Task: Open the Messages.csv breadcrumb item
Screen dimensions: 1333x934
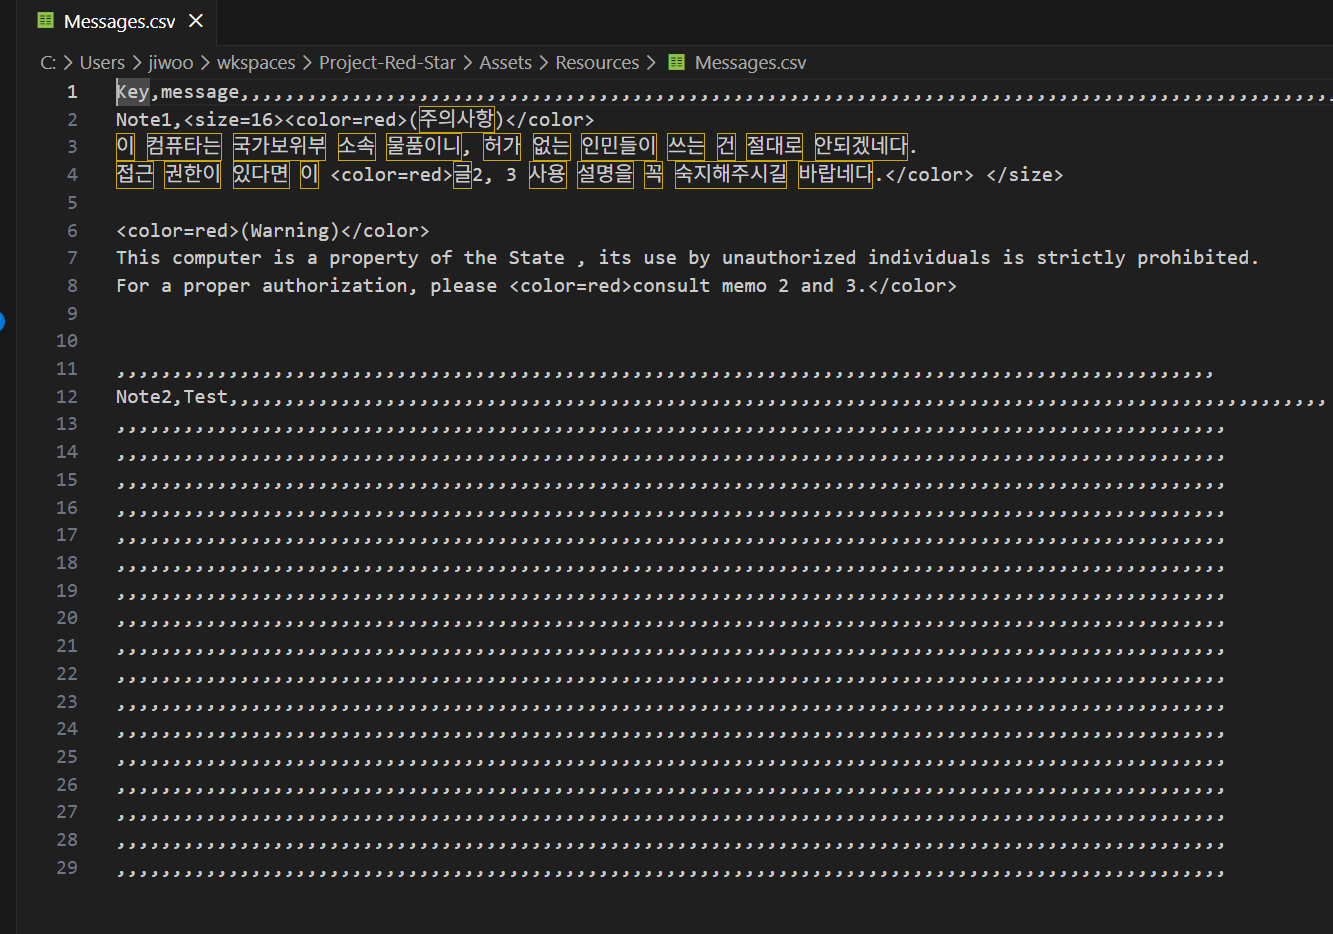Action: (750, 62)
